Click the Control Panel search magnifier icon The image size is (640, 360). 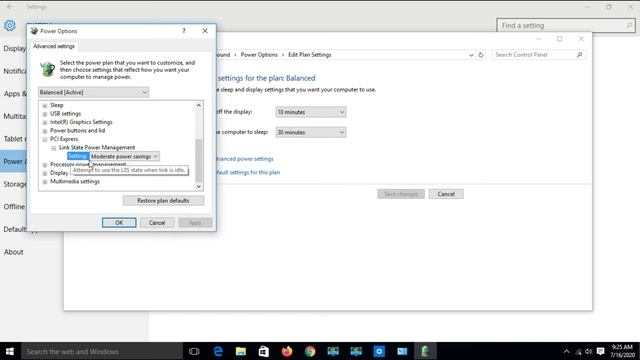pyautogui.click(x=580, y=55)
